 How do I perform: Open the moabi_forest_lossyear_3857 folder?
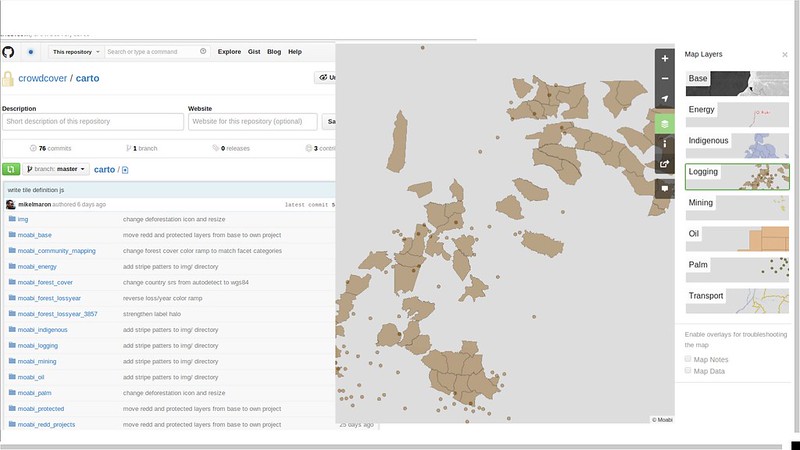[x=57, y=314]
